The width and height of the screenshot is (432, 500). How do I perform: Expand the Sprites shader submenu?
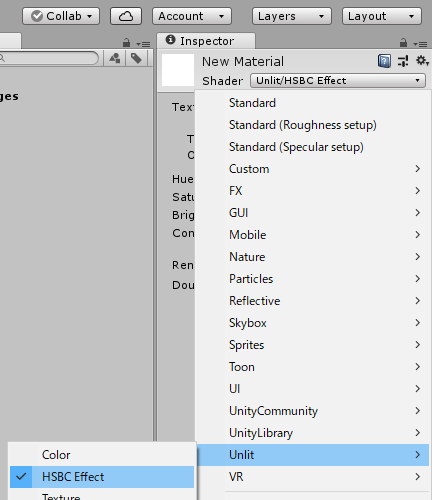click(312, 345)
